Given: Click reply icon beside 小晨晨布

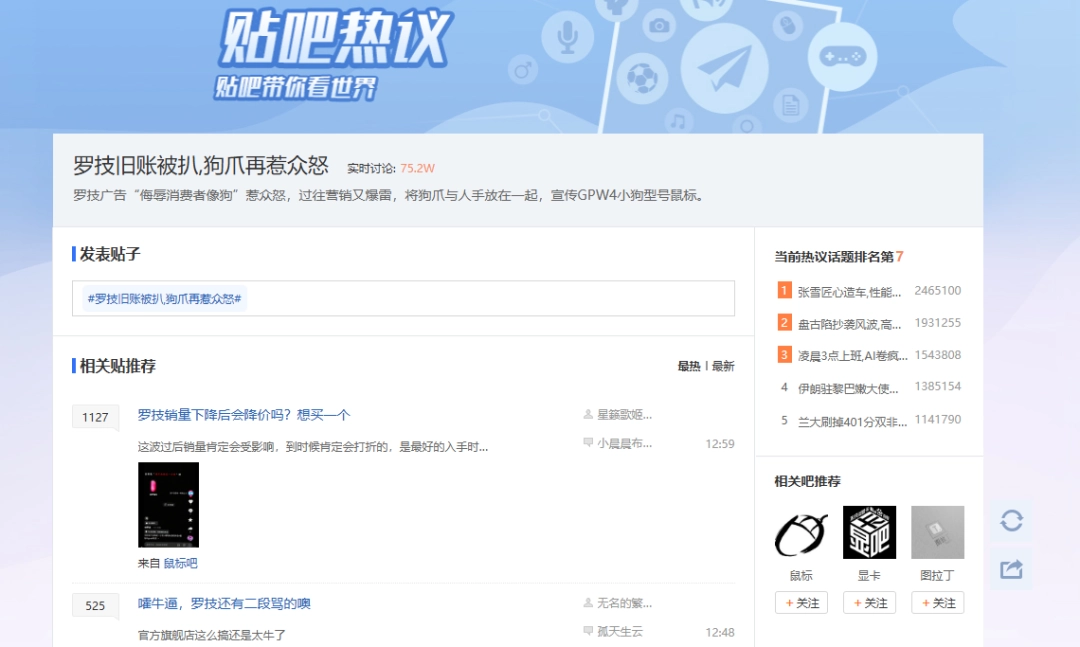Looking at the screenshot, I should click(x=588, y=443).
